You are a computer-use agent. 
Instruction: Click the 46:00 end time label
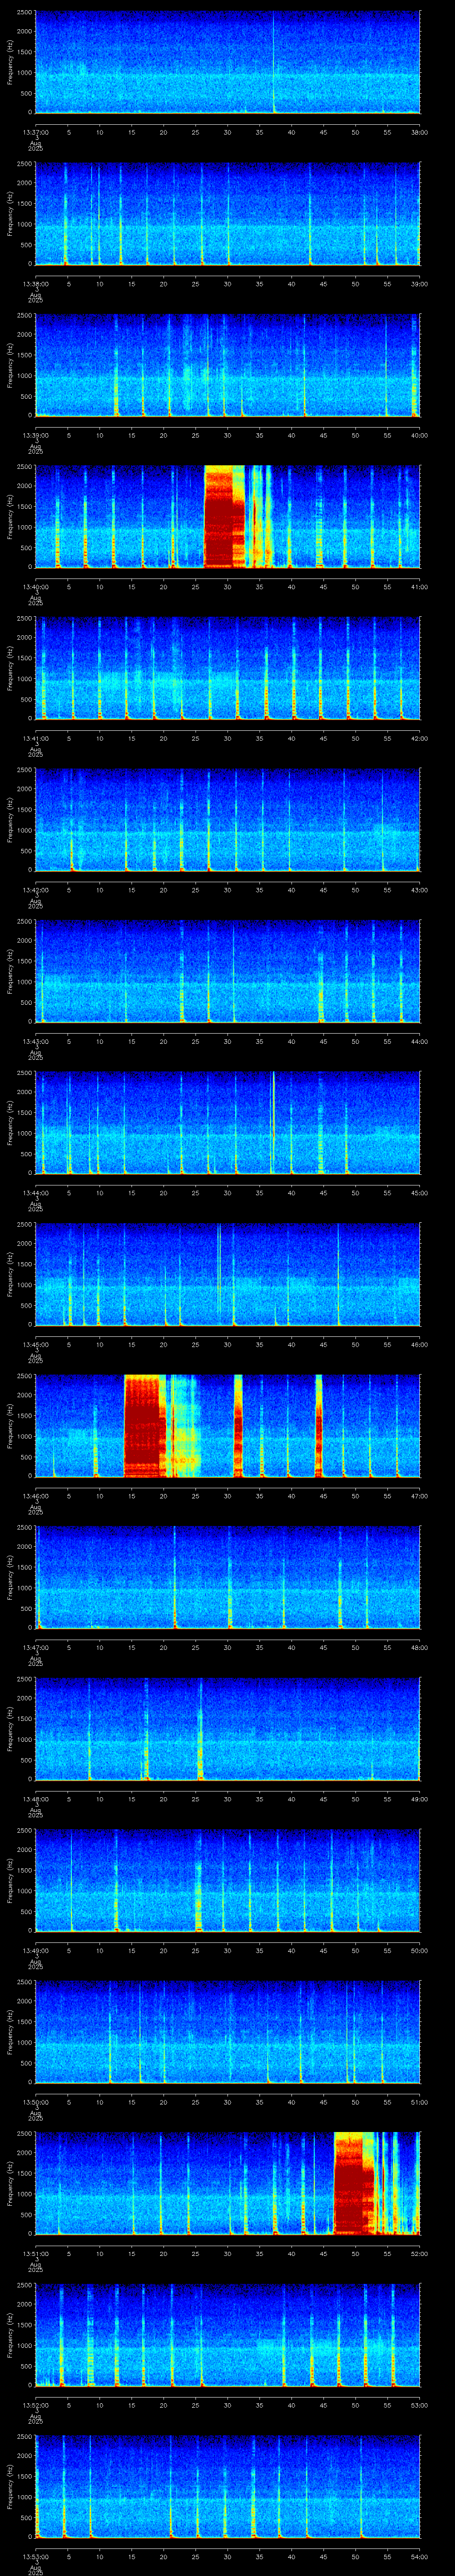419,1344
